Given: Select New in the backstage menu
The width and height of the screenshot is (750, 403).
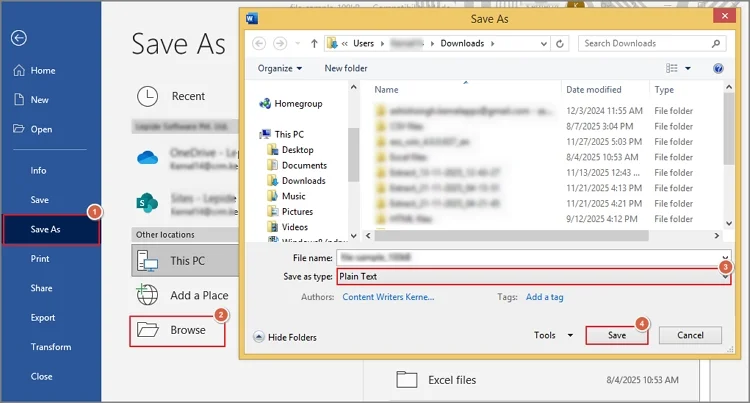Looking at the screenshot, I should pyautogui.click(x=31, y=100).
